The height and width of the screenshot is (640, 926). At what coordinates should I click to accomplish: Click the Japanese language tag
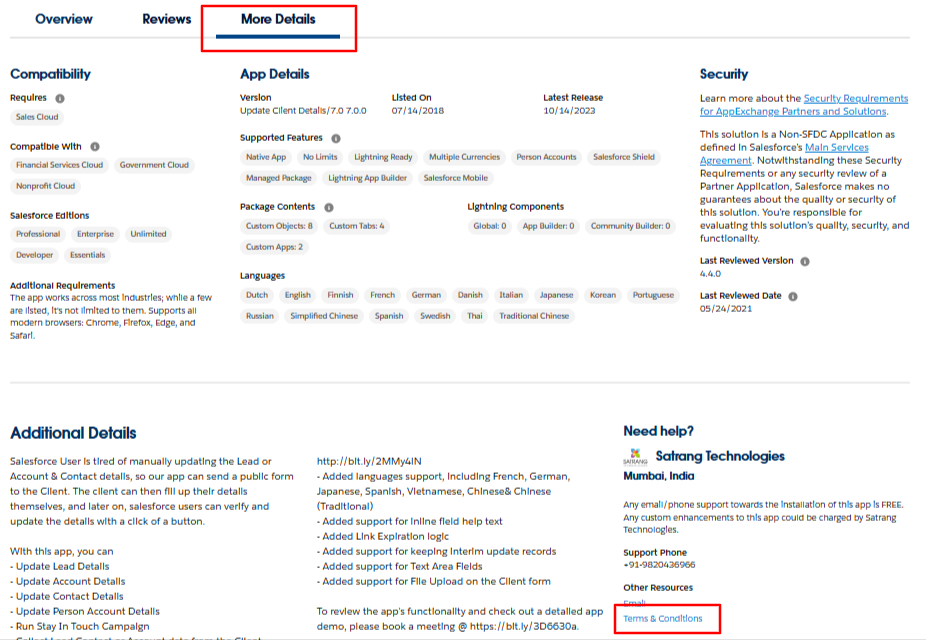[556, 295]
